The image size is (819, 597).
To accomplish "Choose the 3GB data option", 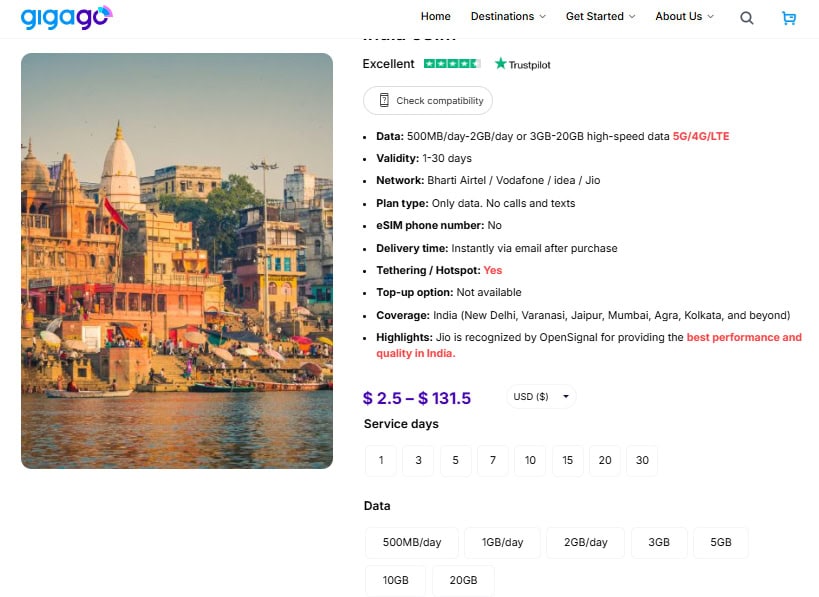I will click(x=659, y=542).
